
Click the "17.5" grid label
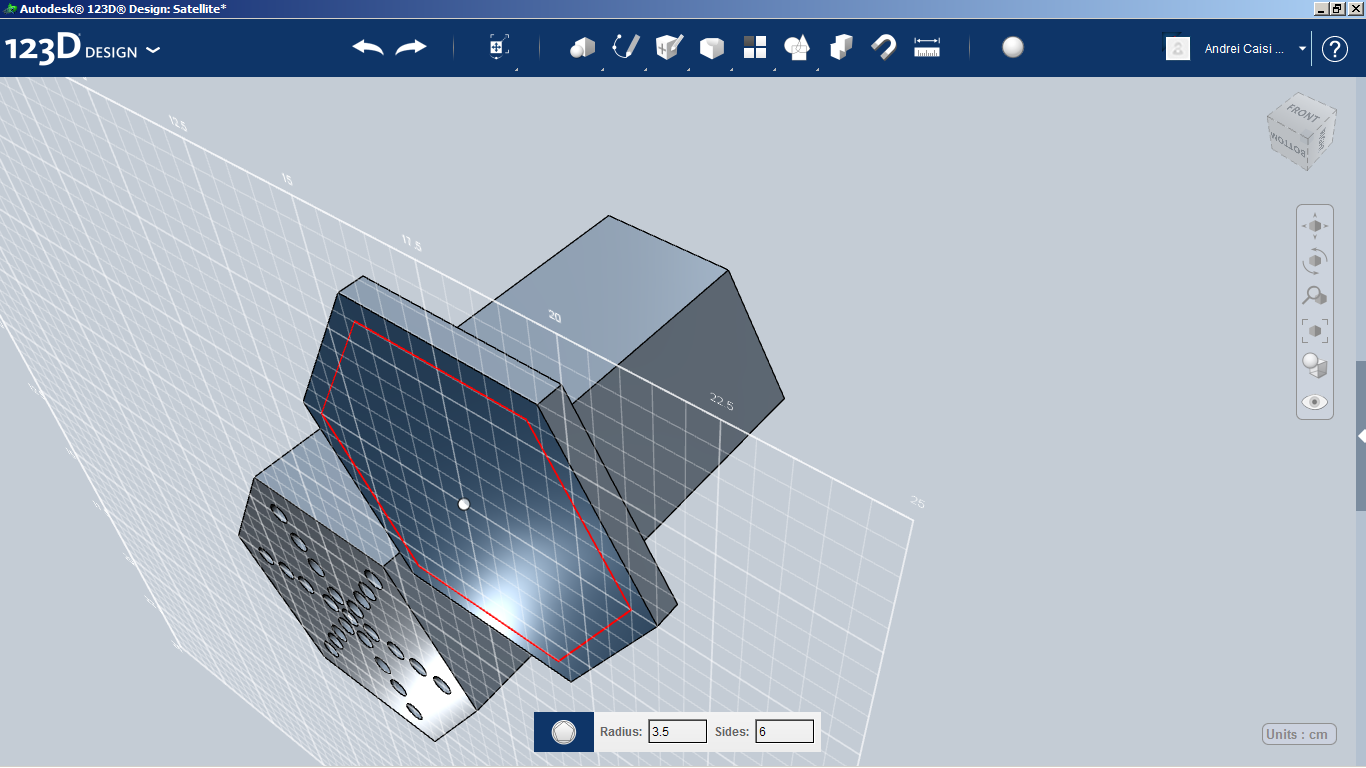coord(412,242)
